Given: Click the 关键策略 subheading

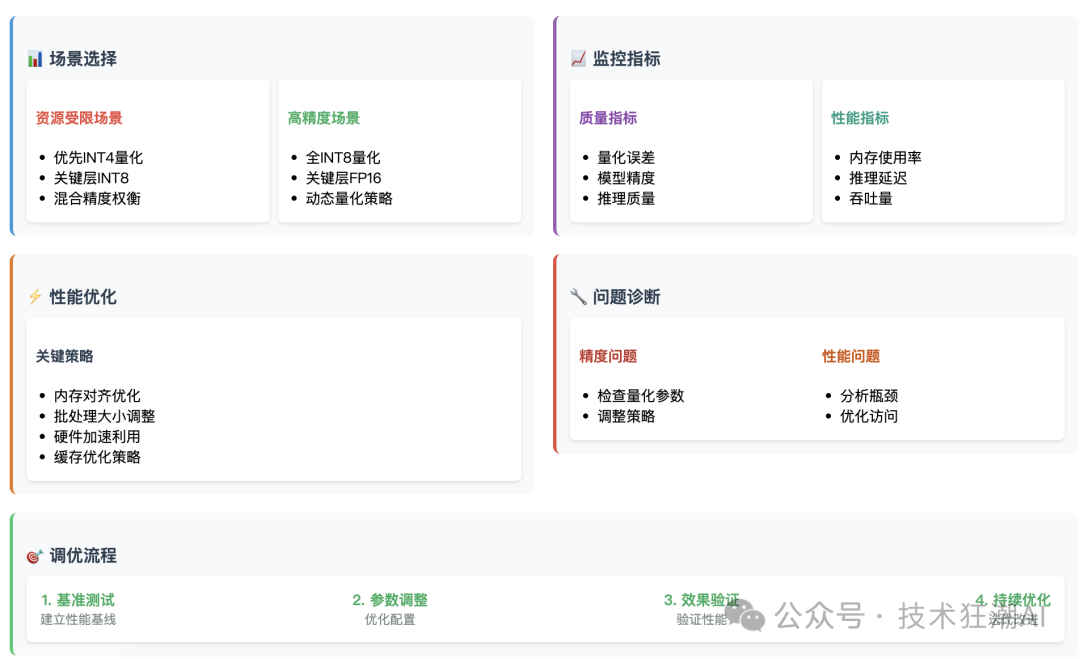Looking at the screenshot, I should coord(65,356).
